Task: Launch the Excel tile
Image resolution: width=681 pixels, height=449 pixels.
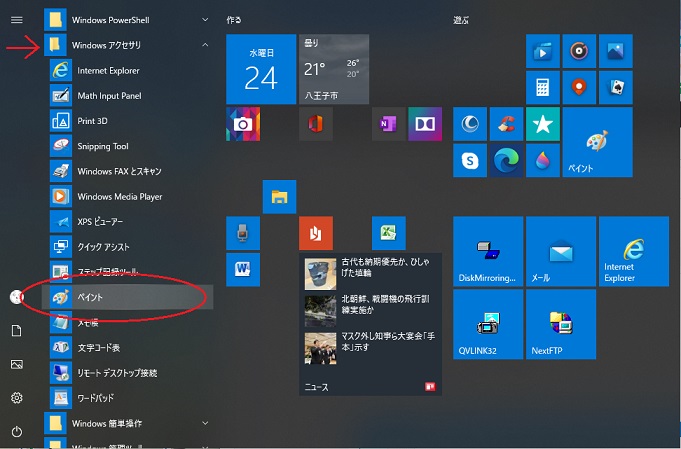Action: 389,233
